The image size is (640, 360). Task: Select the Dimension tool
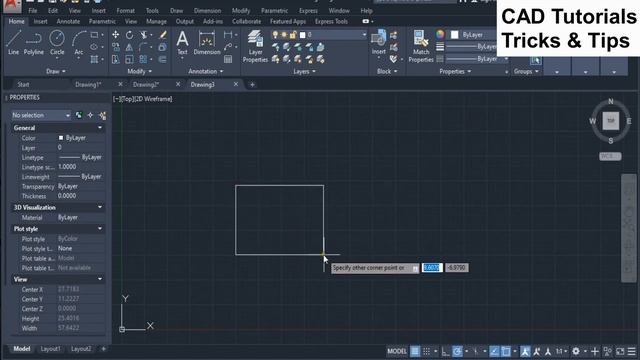click(207, 42)
